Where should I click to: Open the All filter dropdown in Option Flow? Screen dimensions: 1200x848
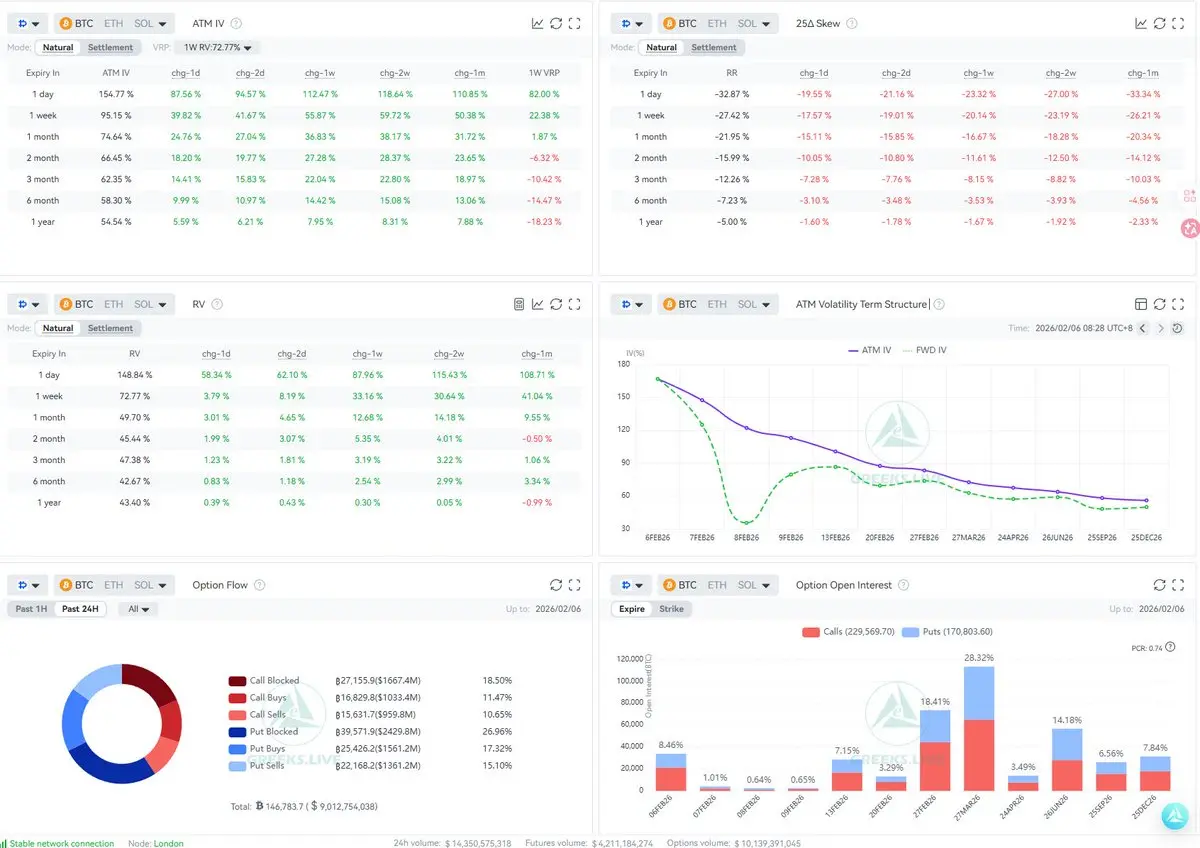click(x=138, y=609)
